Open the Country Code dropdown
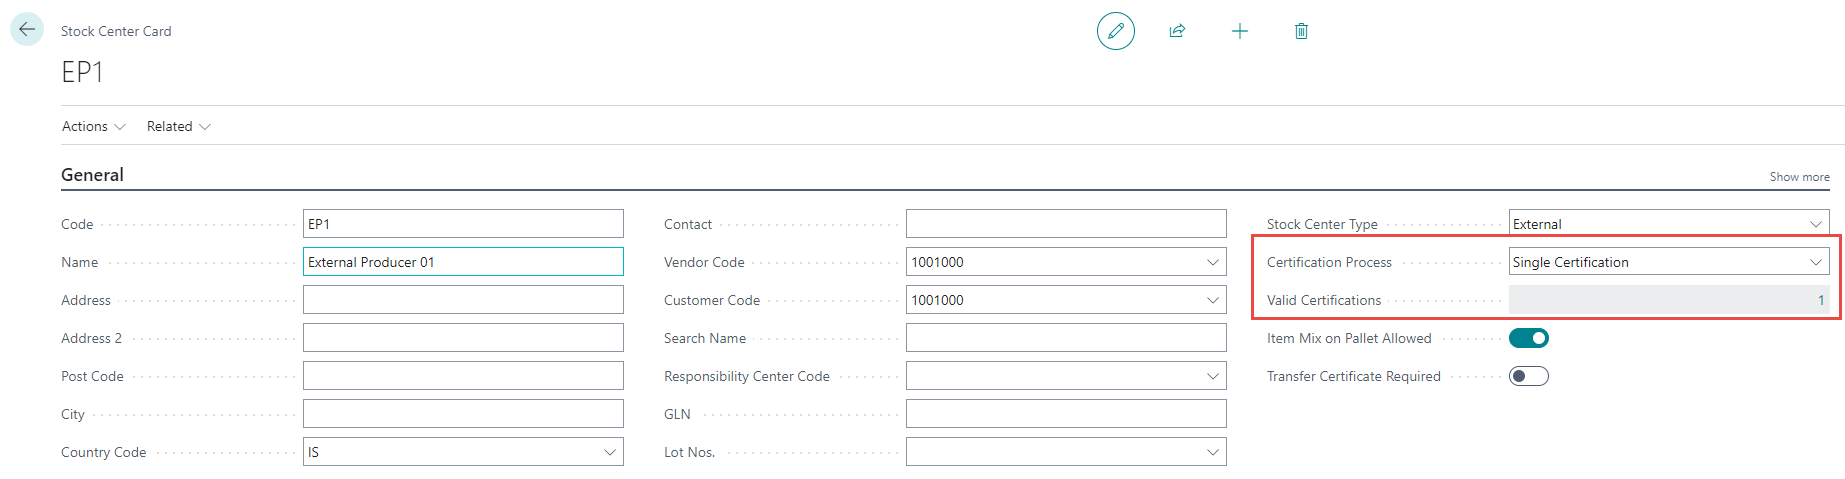The height and width of the screenshot is (479, 1845). pyautogui.click(x=609, y=452)
